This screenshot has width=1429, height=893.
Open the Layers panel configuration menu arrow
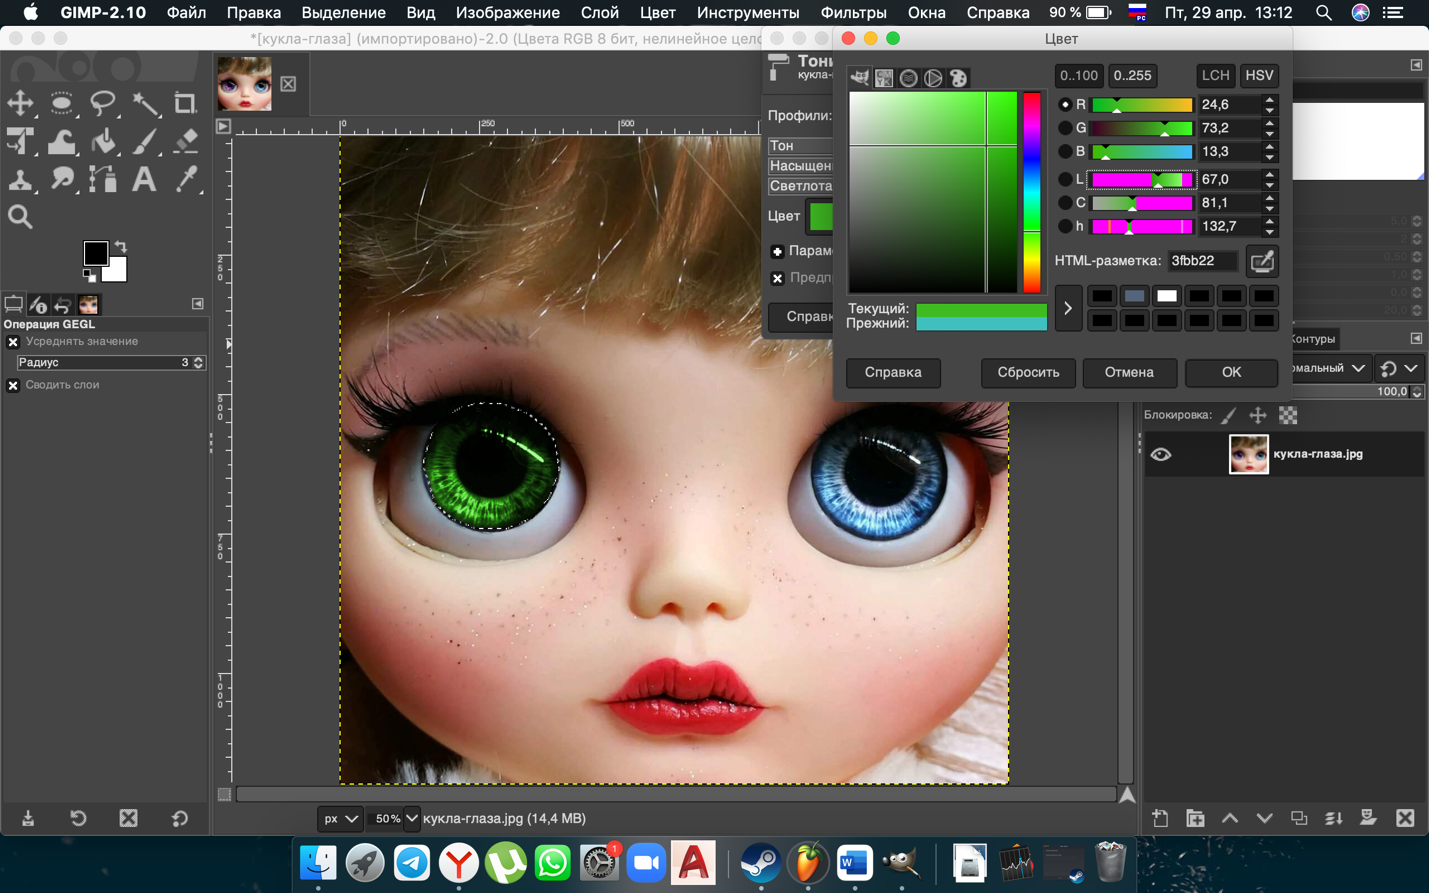pyautogui.click(x=1416, y=339)
